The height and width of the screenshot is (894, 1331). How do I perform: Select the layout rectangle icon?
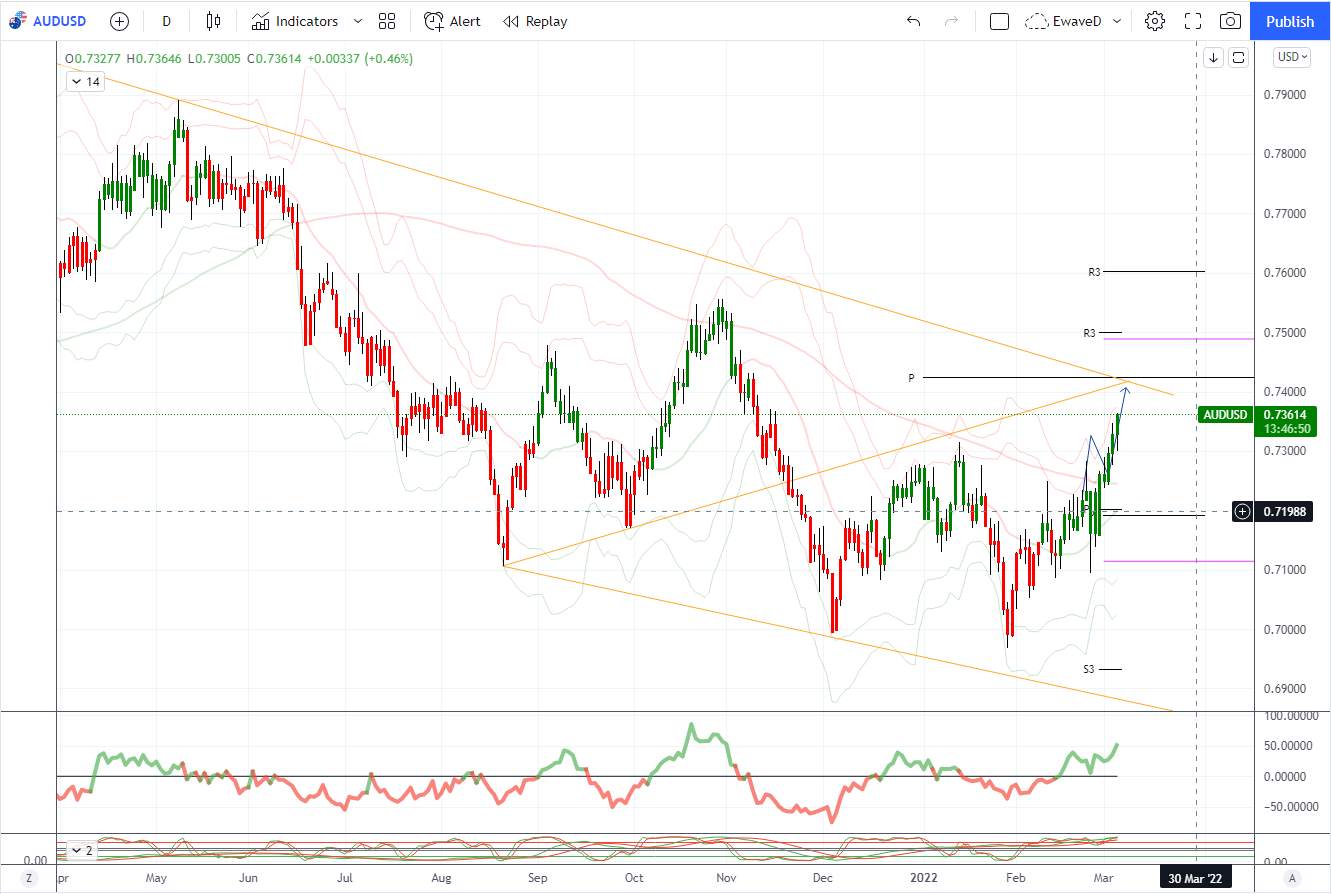point(999,21)
